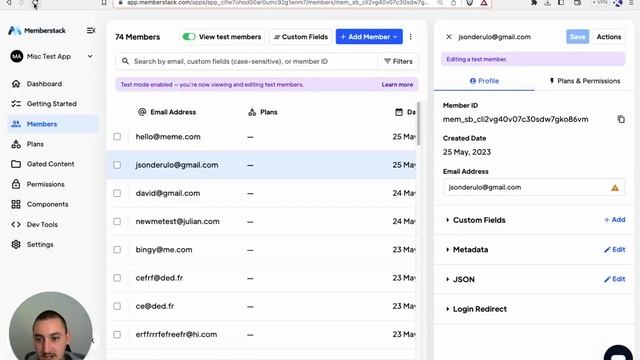Click the Add Member button
Image resolution: width=640 pixels, height=360 pixels.
tap(369, 37)
